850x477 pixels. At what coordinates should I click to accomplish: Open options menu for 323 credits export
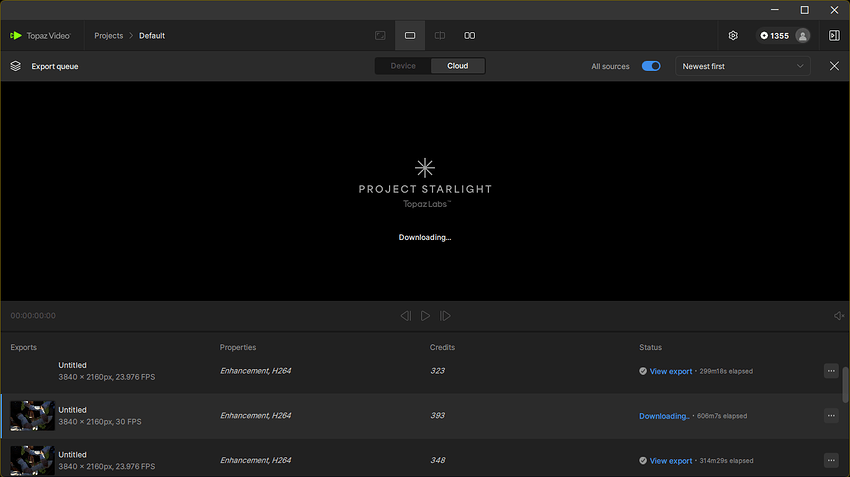click(831, 371)
